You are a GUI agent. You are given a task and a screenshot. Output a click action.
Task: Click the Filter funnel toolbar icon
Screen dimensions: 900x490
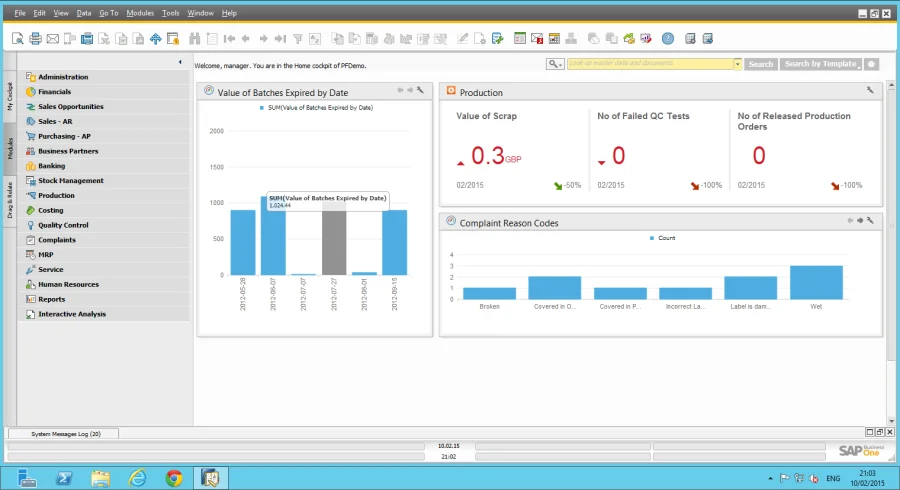298,38
